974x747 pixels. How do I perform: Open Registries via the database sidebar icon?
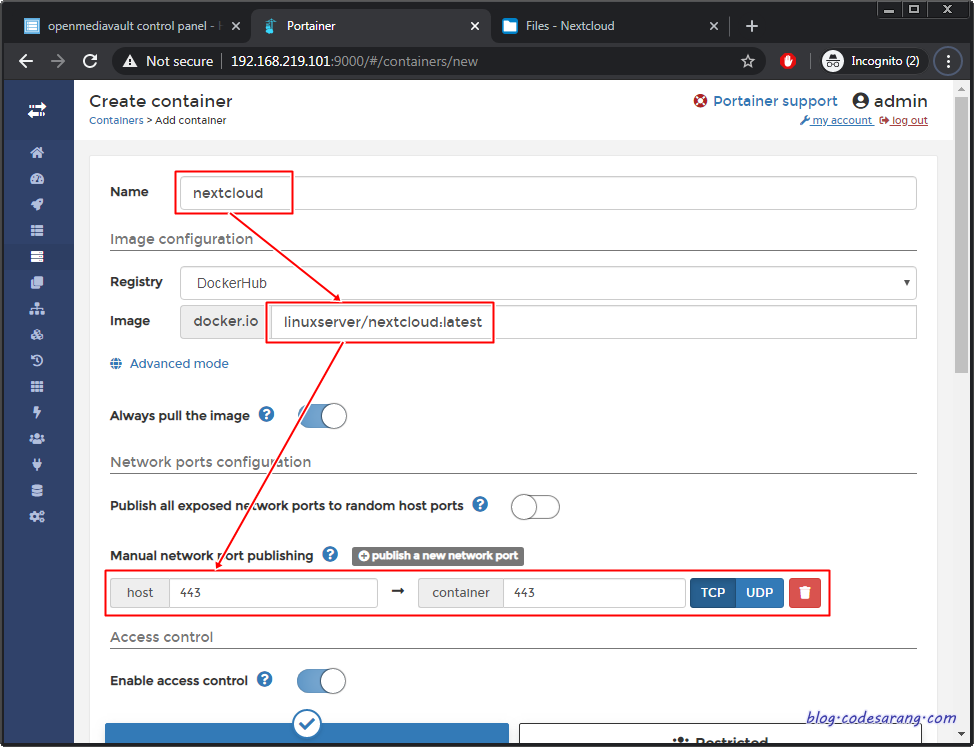click(37, 491)
